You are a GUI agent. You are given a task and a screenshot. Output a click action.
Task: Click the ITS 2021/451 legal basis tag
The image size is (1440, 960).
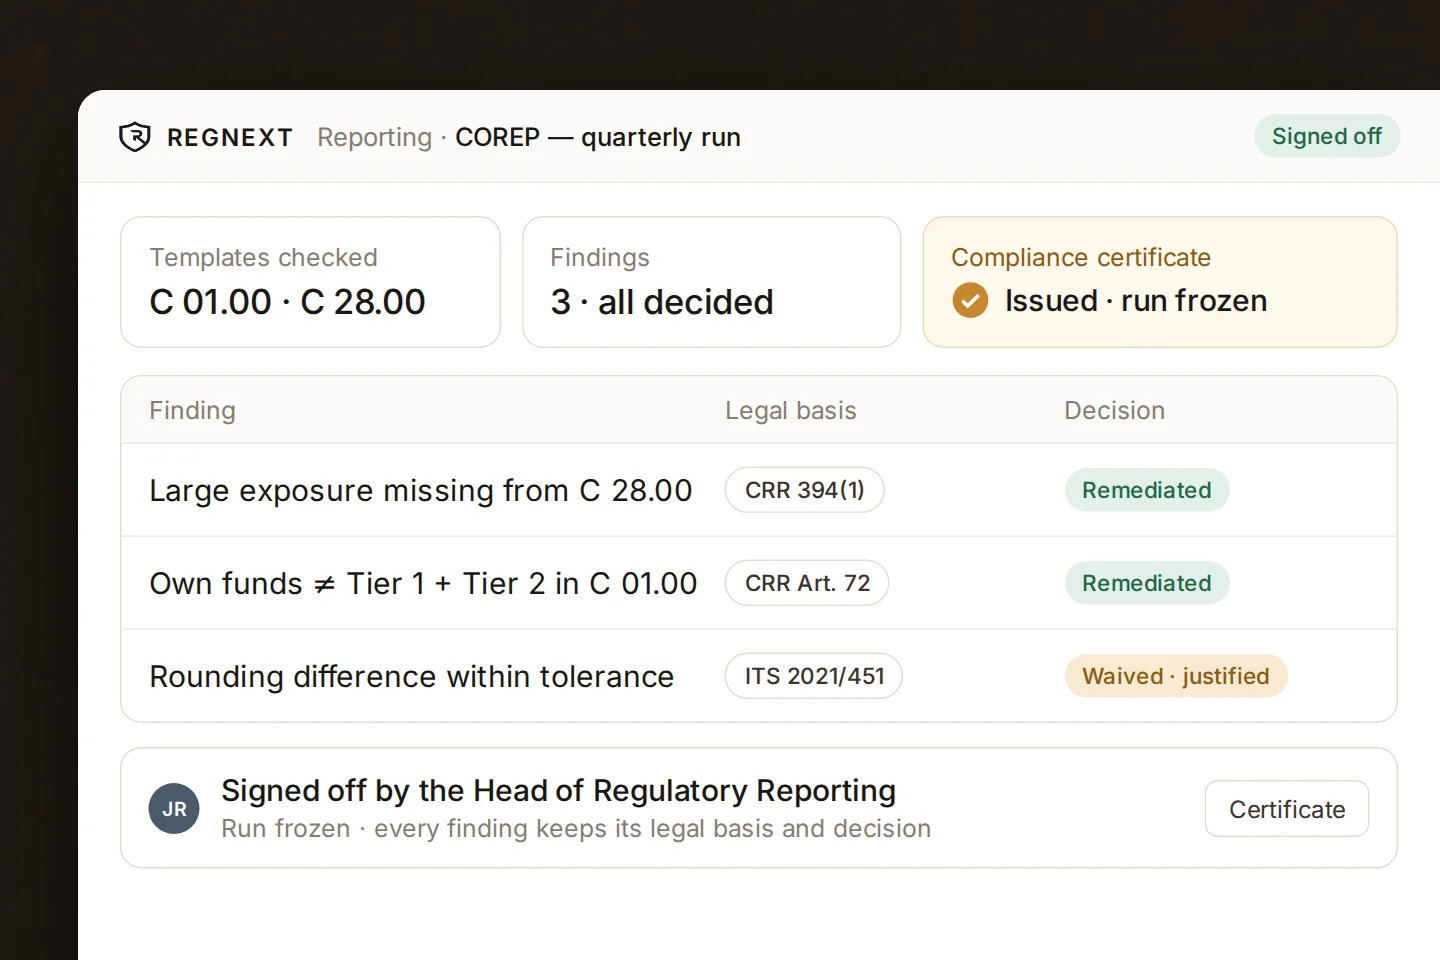pos(814,676)
